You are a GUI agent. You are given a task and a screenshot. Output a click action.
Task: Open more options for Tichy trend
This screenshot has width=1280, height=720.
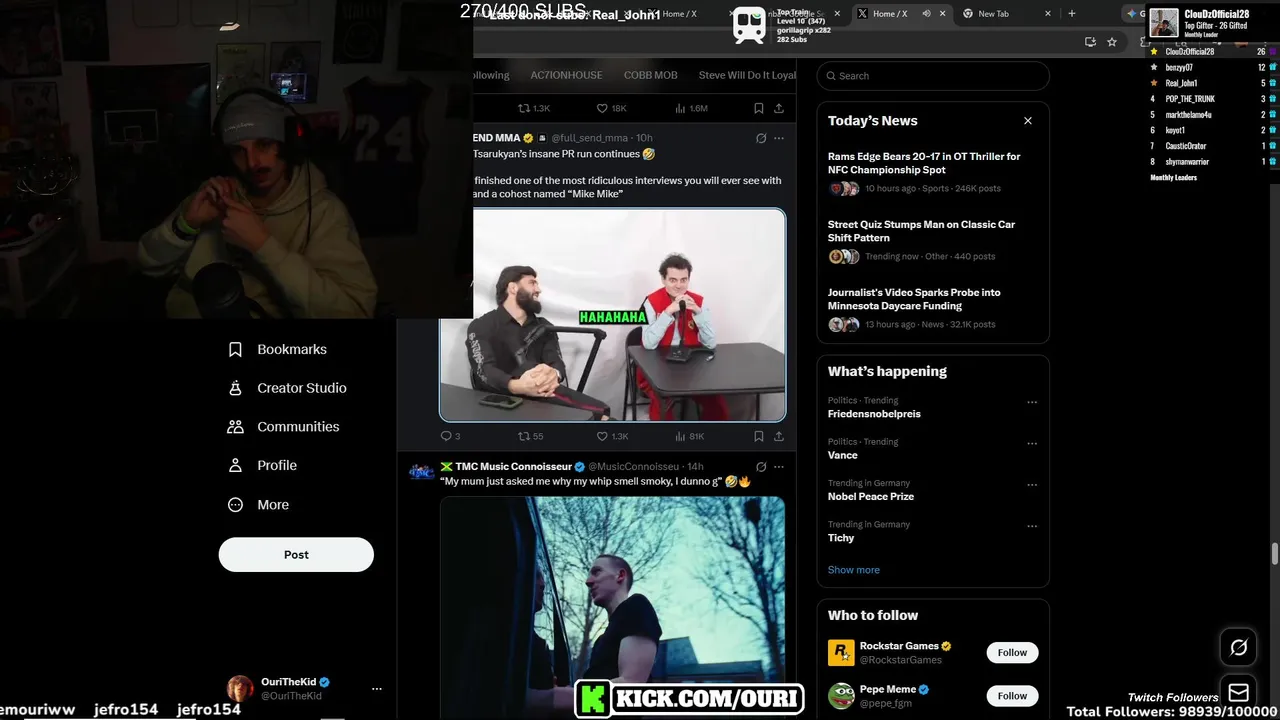(x=1032, y=527)
